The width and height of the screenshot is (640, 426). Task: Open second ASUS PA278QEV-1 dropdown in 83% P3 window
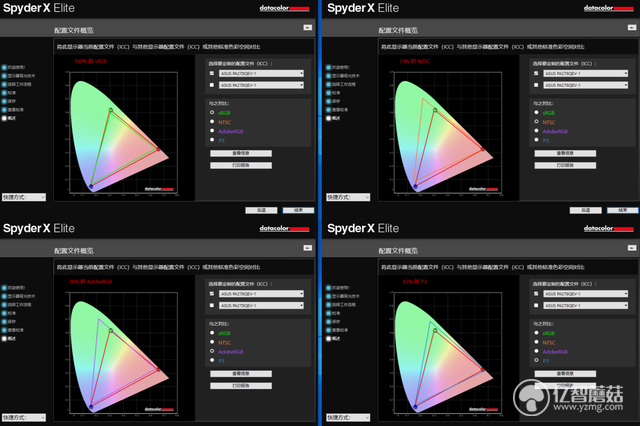pos(586,306)
